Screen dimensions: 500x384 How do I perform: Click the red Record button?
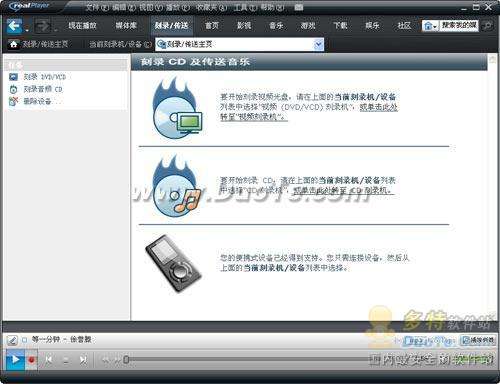pyautogui.click(x=32, y=360)
